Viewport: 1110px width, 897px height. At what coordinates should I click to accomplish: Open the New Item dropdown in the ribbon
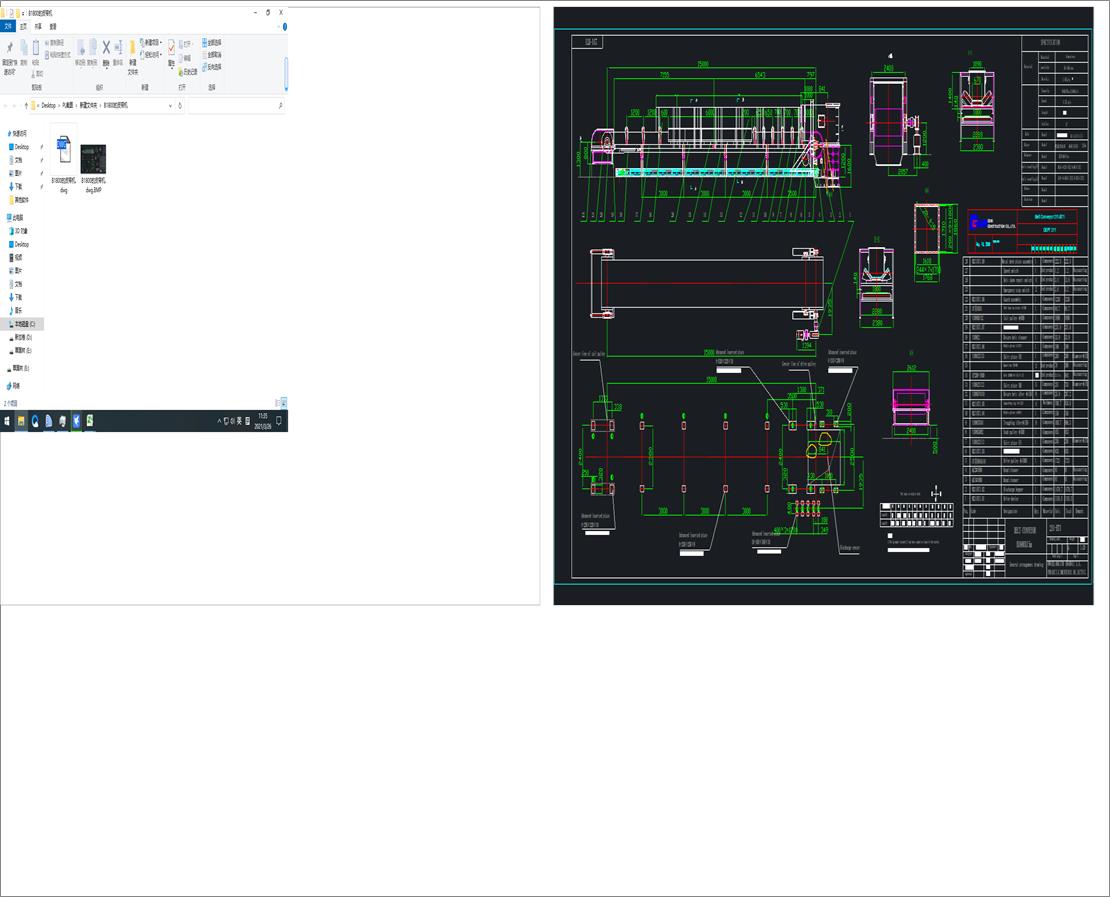(151, 42)
